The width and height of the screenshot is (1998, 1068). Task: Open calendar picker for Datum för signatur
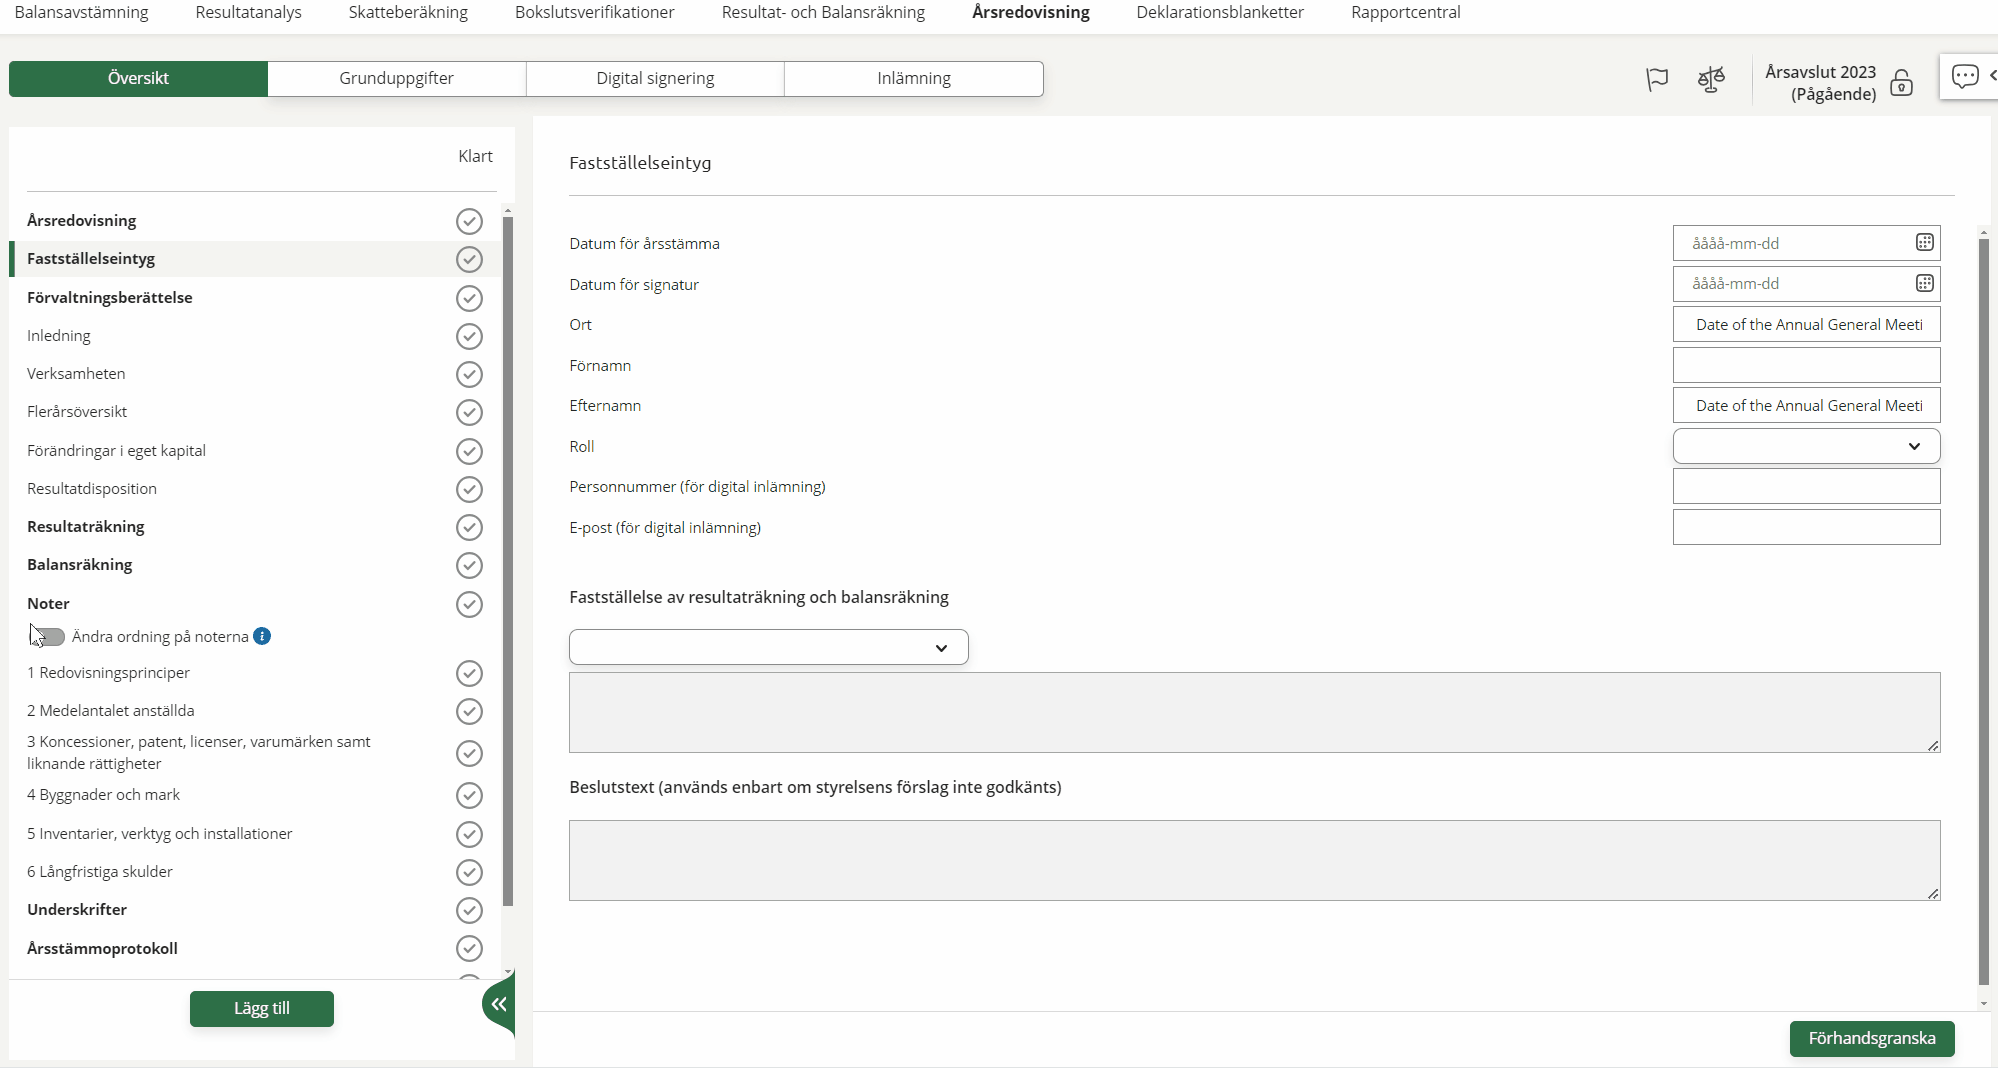click(x=1924, y=284)
